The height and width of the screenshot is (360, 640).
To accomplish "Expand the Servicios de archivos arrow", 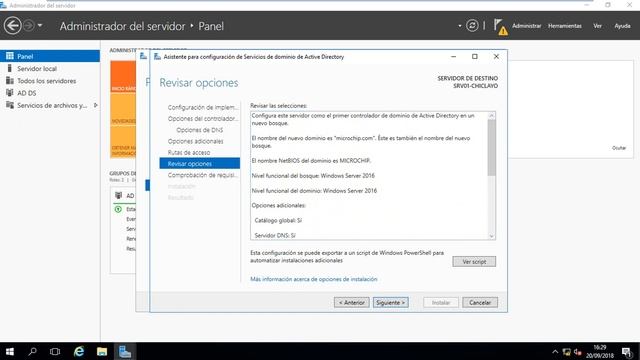I will point(96,105).
